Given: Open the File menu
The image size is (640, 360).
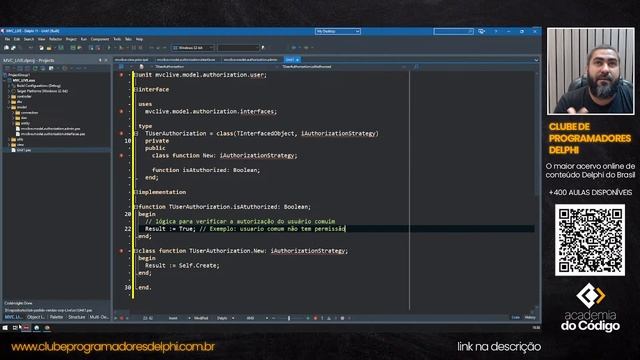Looking at the screenshot, I should 7,39.
